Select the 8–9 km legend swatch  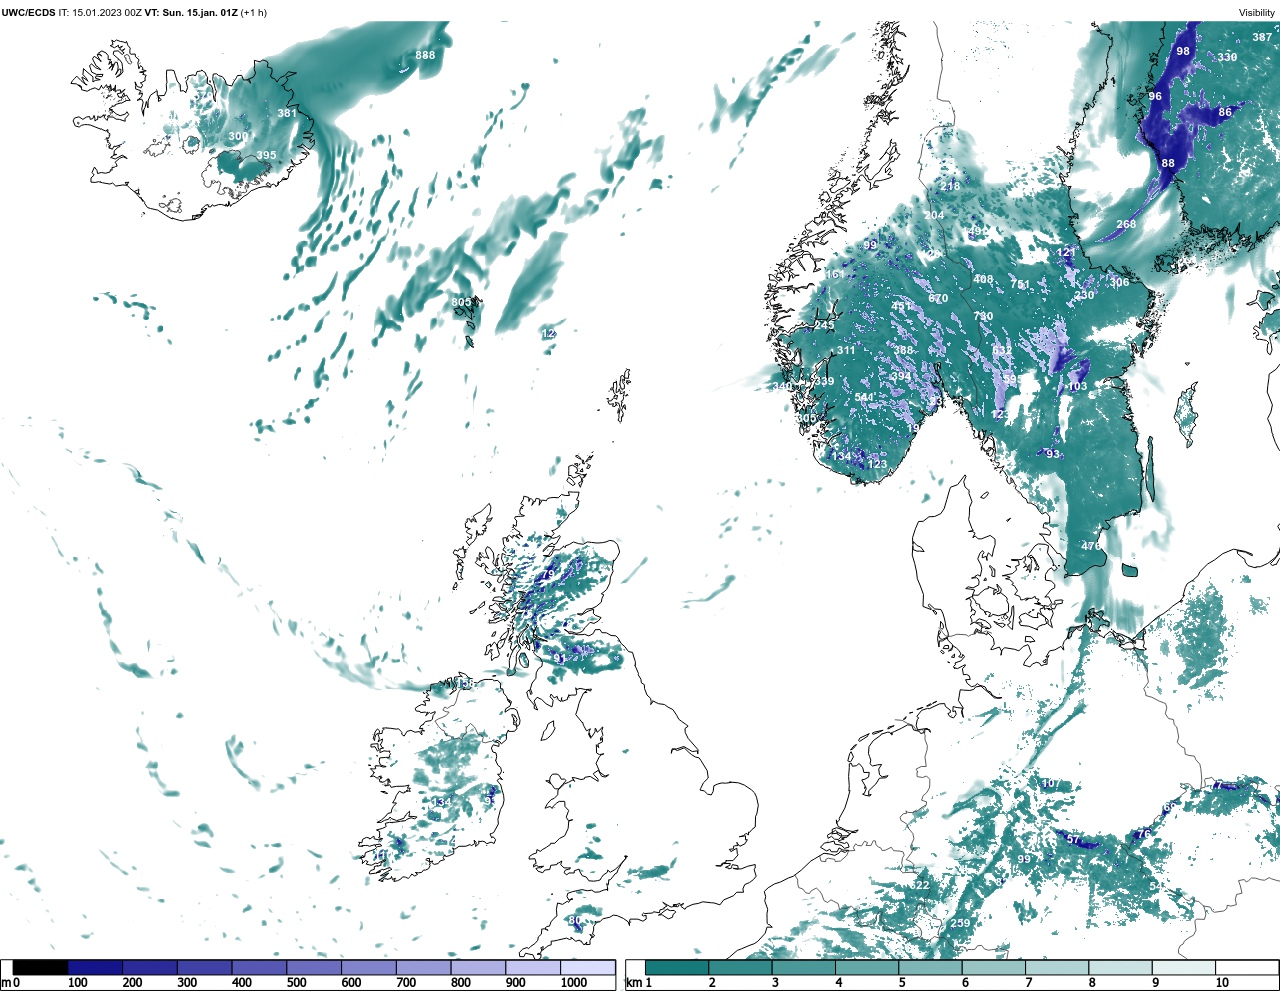(x=1120, y=967)
